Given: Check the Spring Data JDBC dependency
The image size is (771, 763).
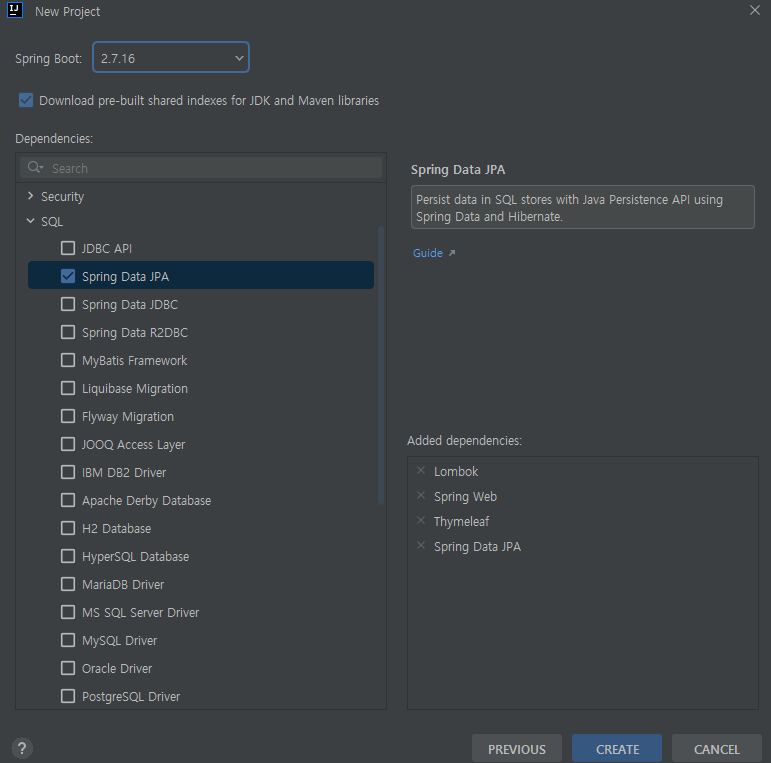Looking at the screenshot, I should [68, 304].
